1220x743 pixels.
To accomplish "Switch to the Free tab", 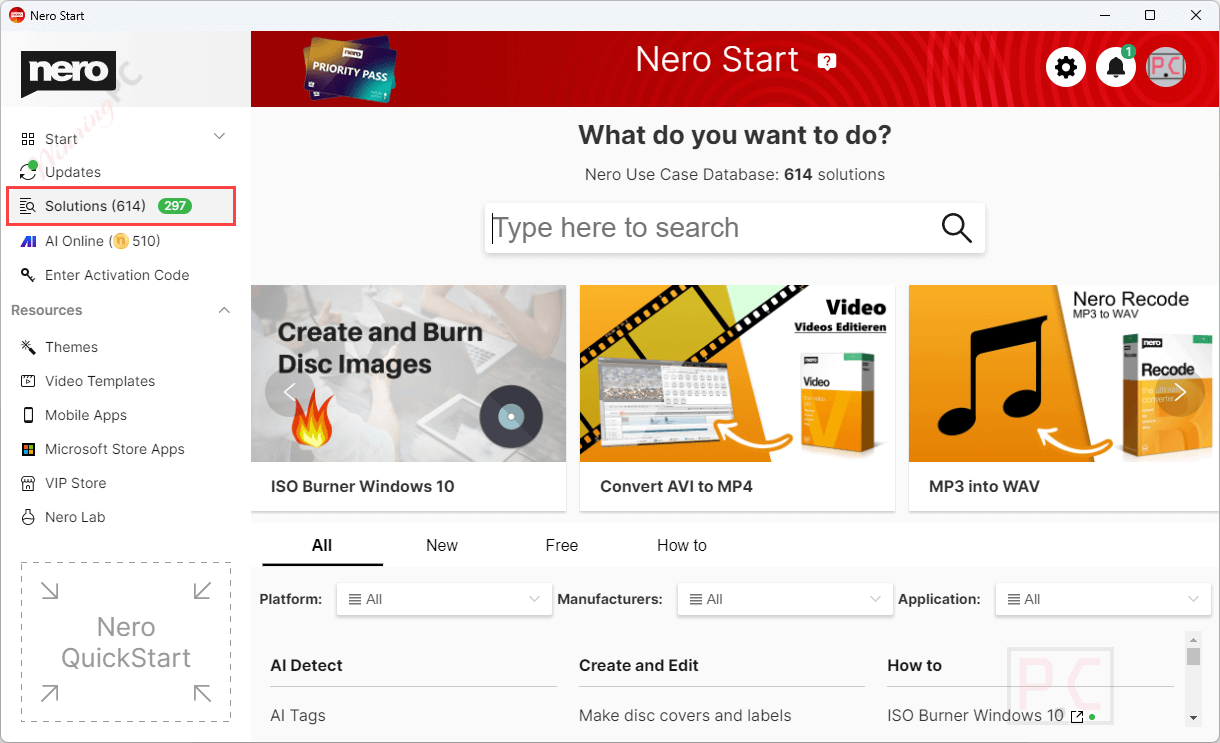I will [x=562, y=545].
